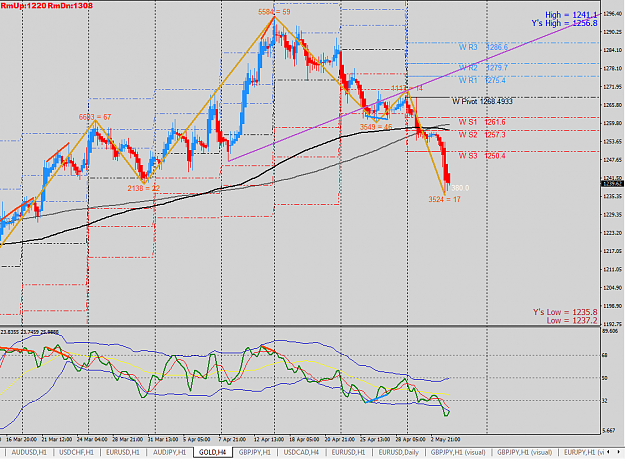The height and width of the screenshot is (459, 625).
Task: Open the EURJPY,H1 visual chart tab
Action: (x=583, y=452)
